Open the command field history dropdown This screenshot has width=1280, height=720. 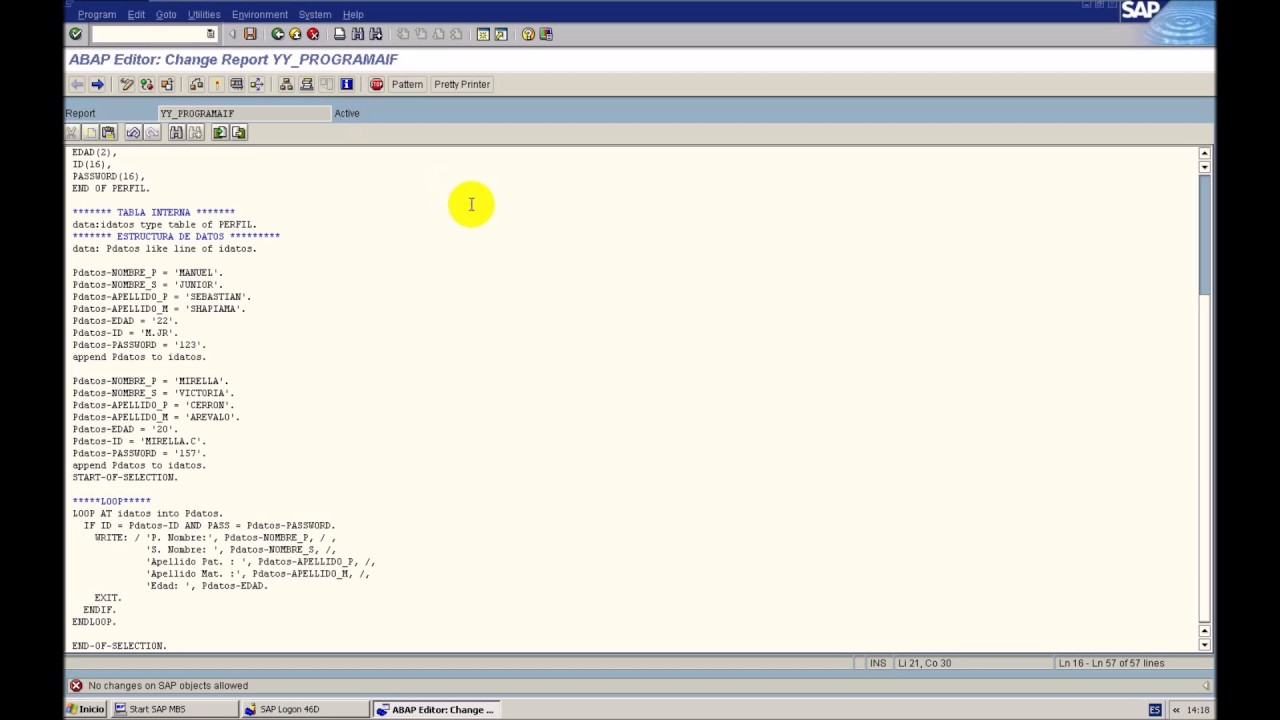click(x=210, y=34)
